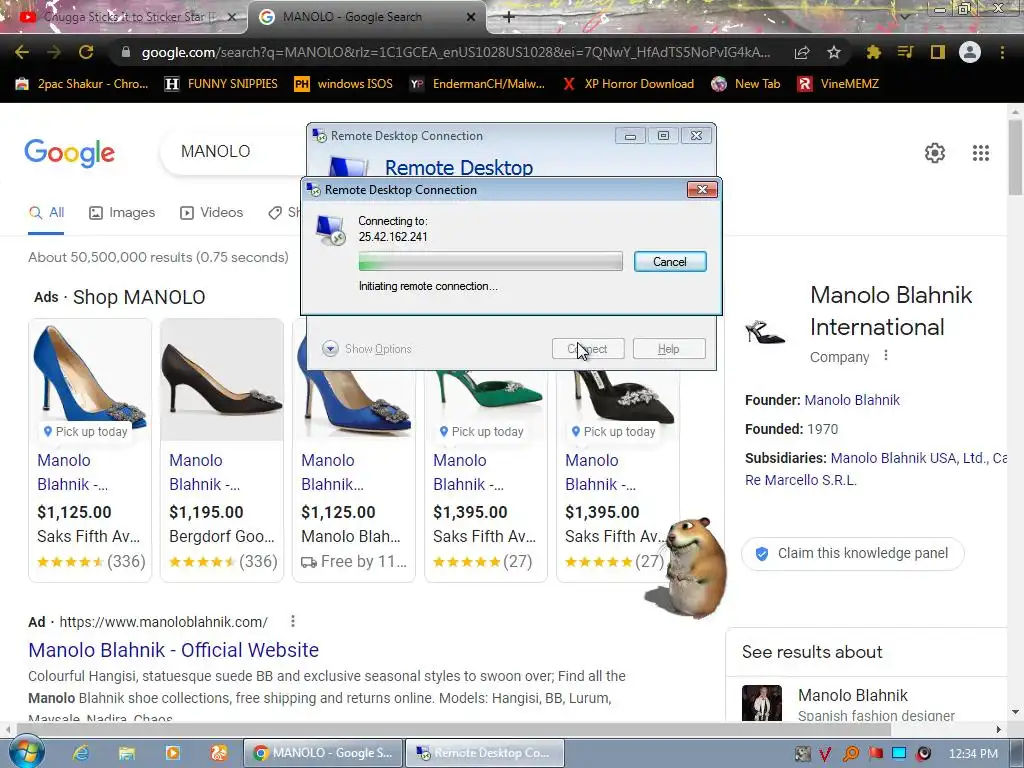The image size is (1024, 768).
Task: Bookmark this page with the star icon
Action: click(833, 52)
